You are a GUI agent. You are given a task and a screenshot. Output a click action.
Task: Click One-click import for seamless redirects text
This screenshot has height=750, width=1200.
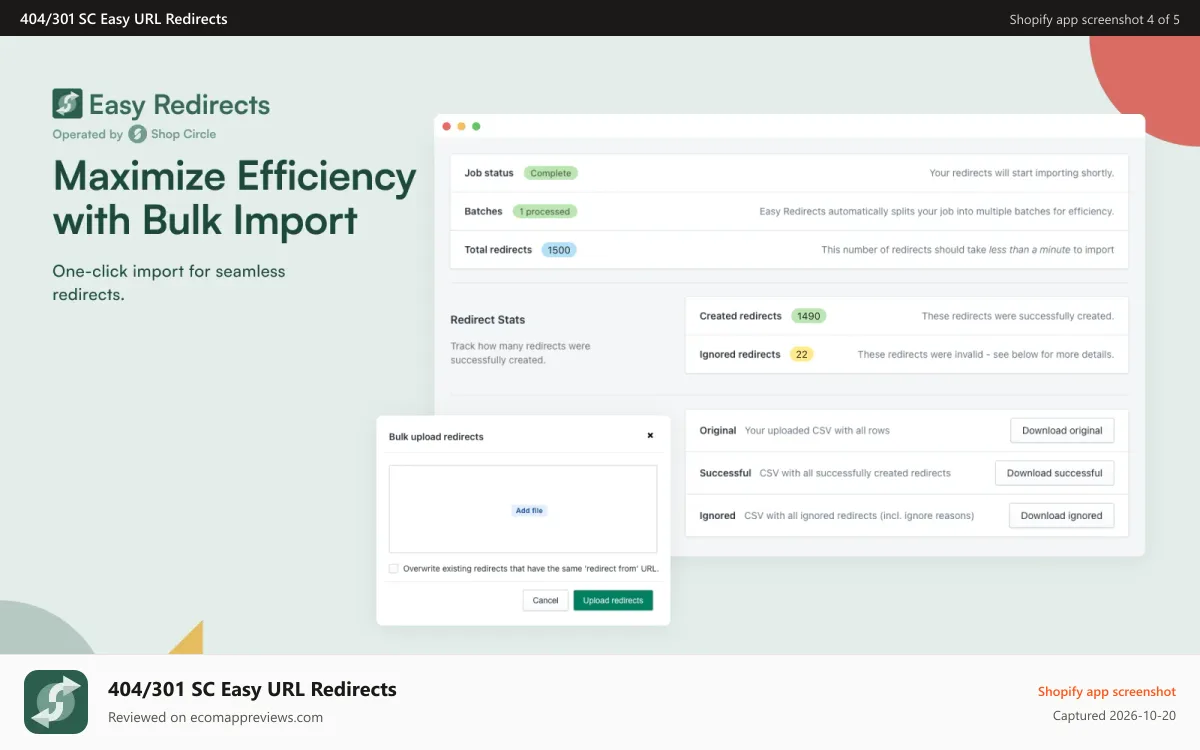point(169,283)
